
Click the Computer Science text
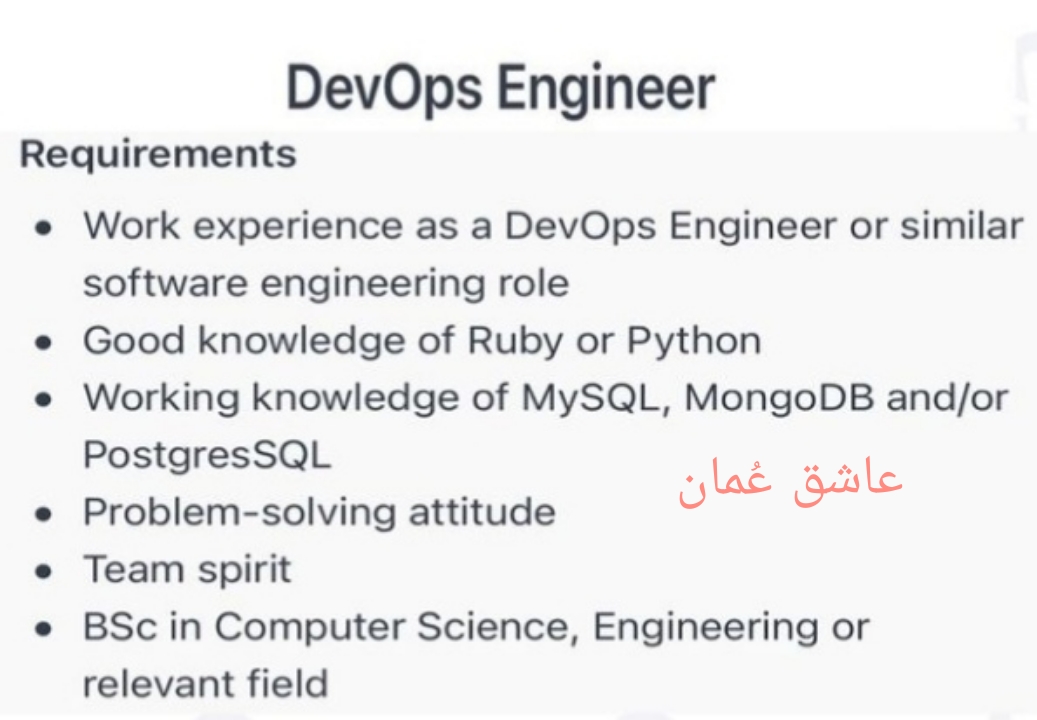point(394,628)
